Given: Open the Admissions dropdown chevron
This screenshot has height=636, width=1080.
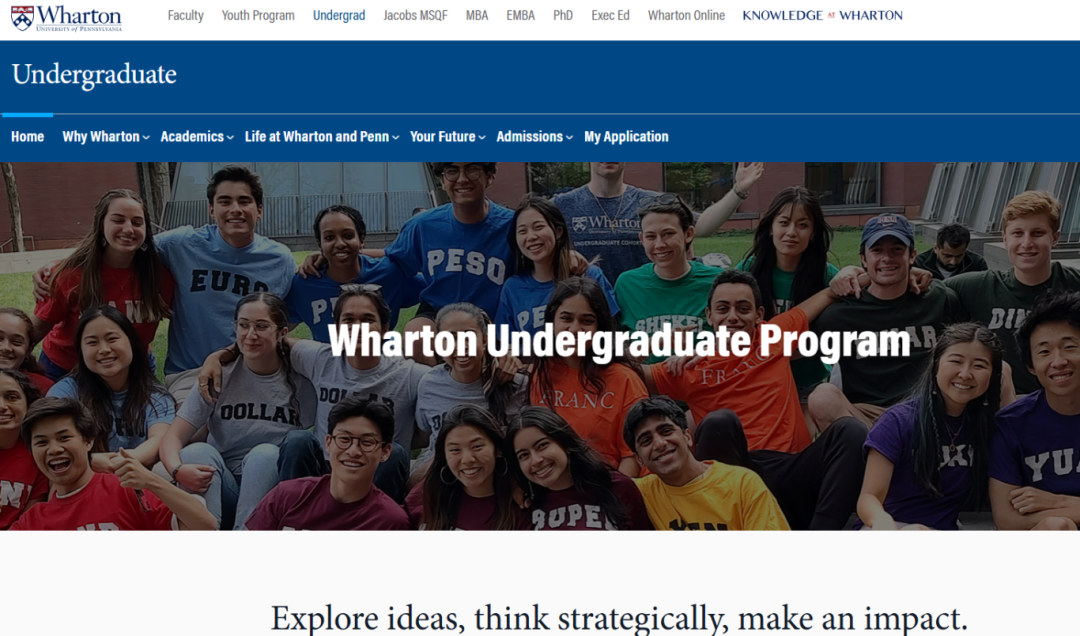Looking at the screenshot, I should click(x=570, y=138).
